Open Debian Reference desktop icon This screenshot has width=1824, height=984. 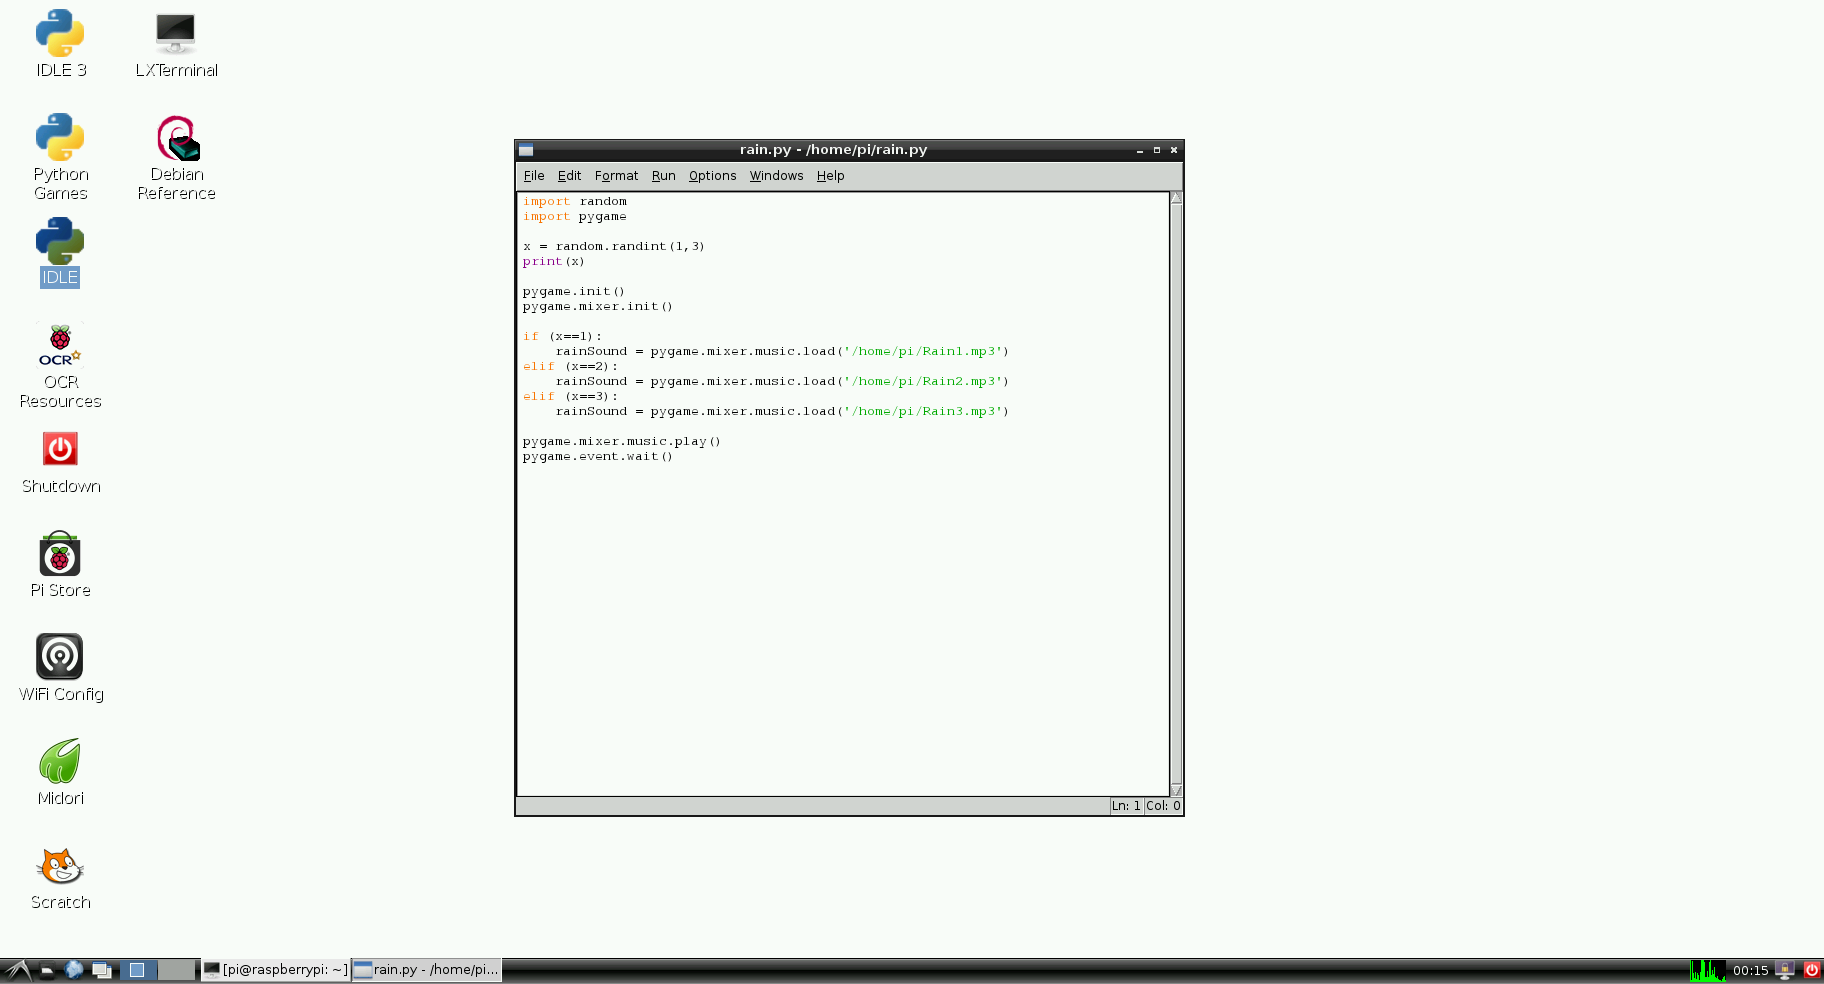[x=177, y=157]
